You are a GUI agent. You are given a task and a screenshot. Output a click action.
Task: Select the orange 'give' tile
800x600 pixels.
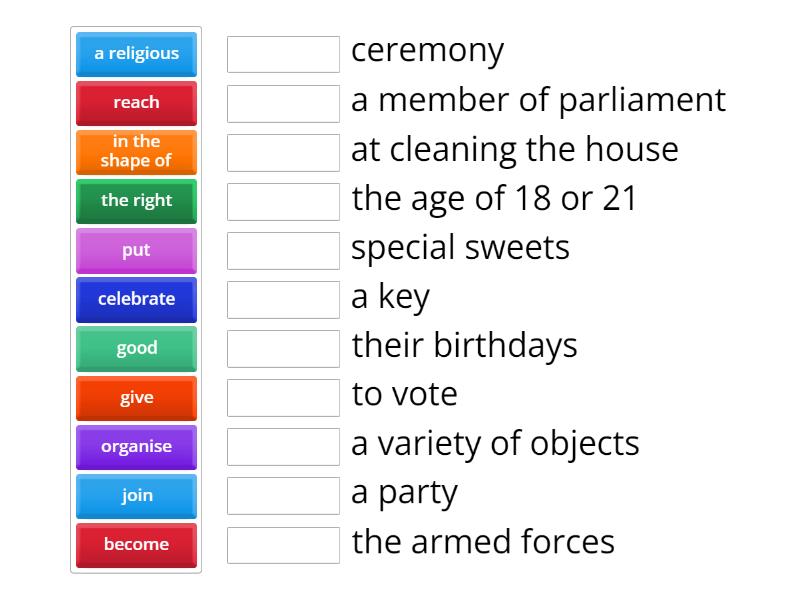click(x=136, y=398)
